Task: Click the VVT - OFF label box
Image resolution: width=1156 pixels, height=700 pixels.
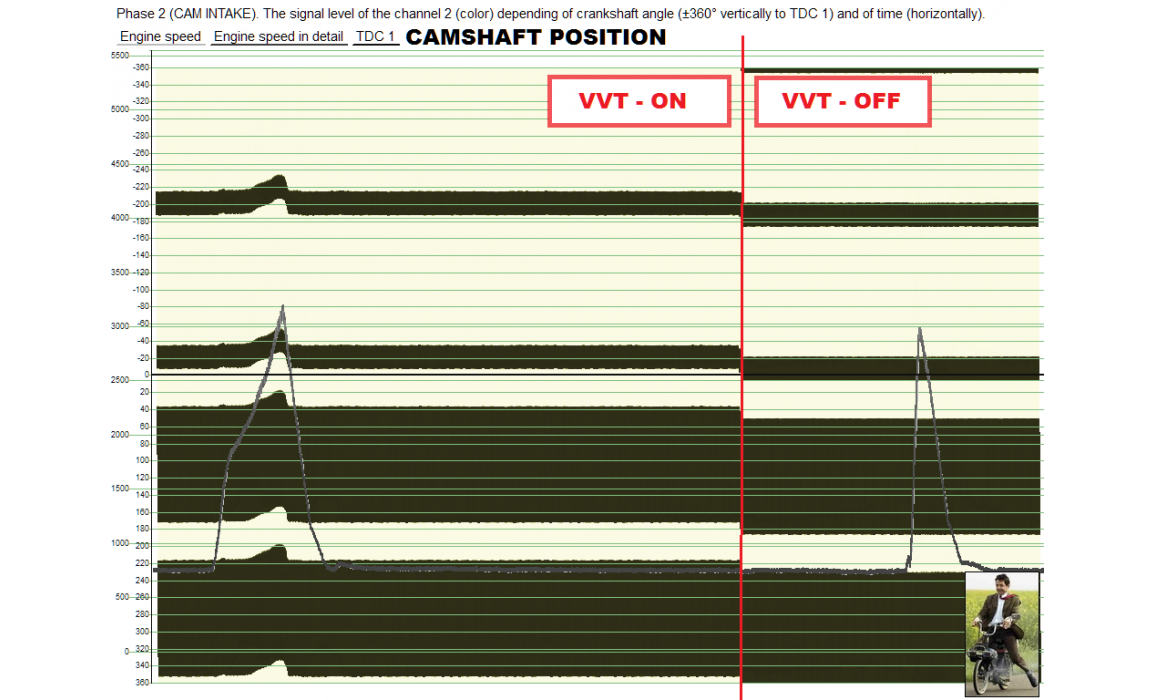Action: point(842,101)
